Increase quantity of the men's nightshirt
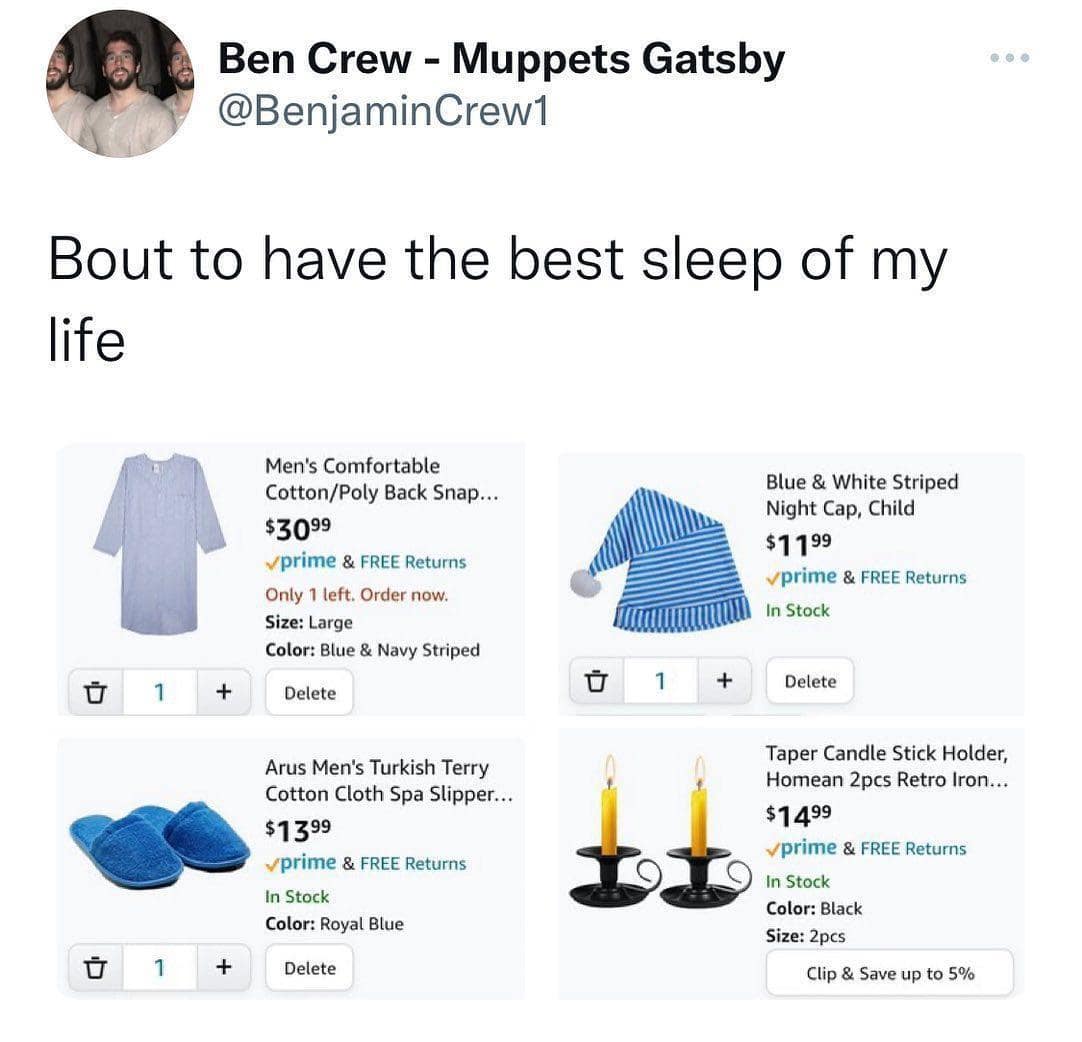This screenshot has width=1082, height=1042. click(224, 692)
